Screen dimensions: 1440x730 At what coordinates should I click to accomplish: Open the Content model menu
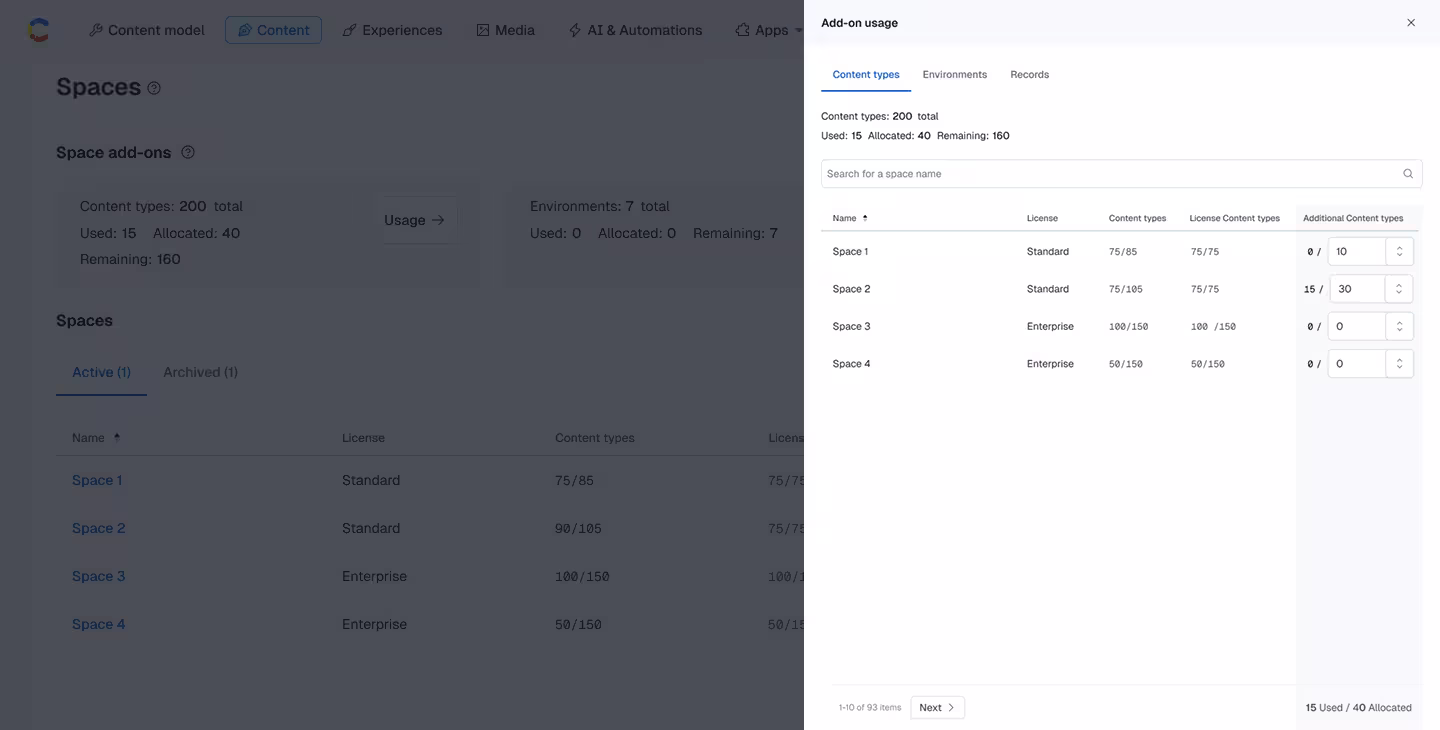pos(147,30)
